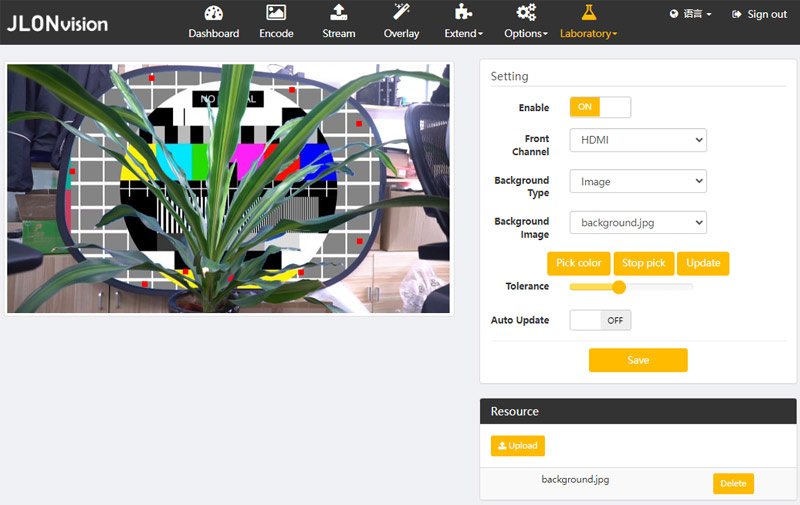The width and height of the screenshot is (800, 505).
Task: Click background.jpg in the Resource list
Action: click(575, 479)
